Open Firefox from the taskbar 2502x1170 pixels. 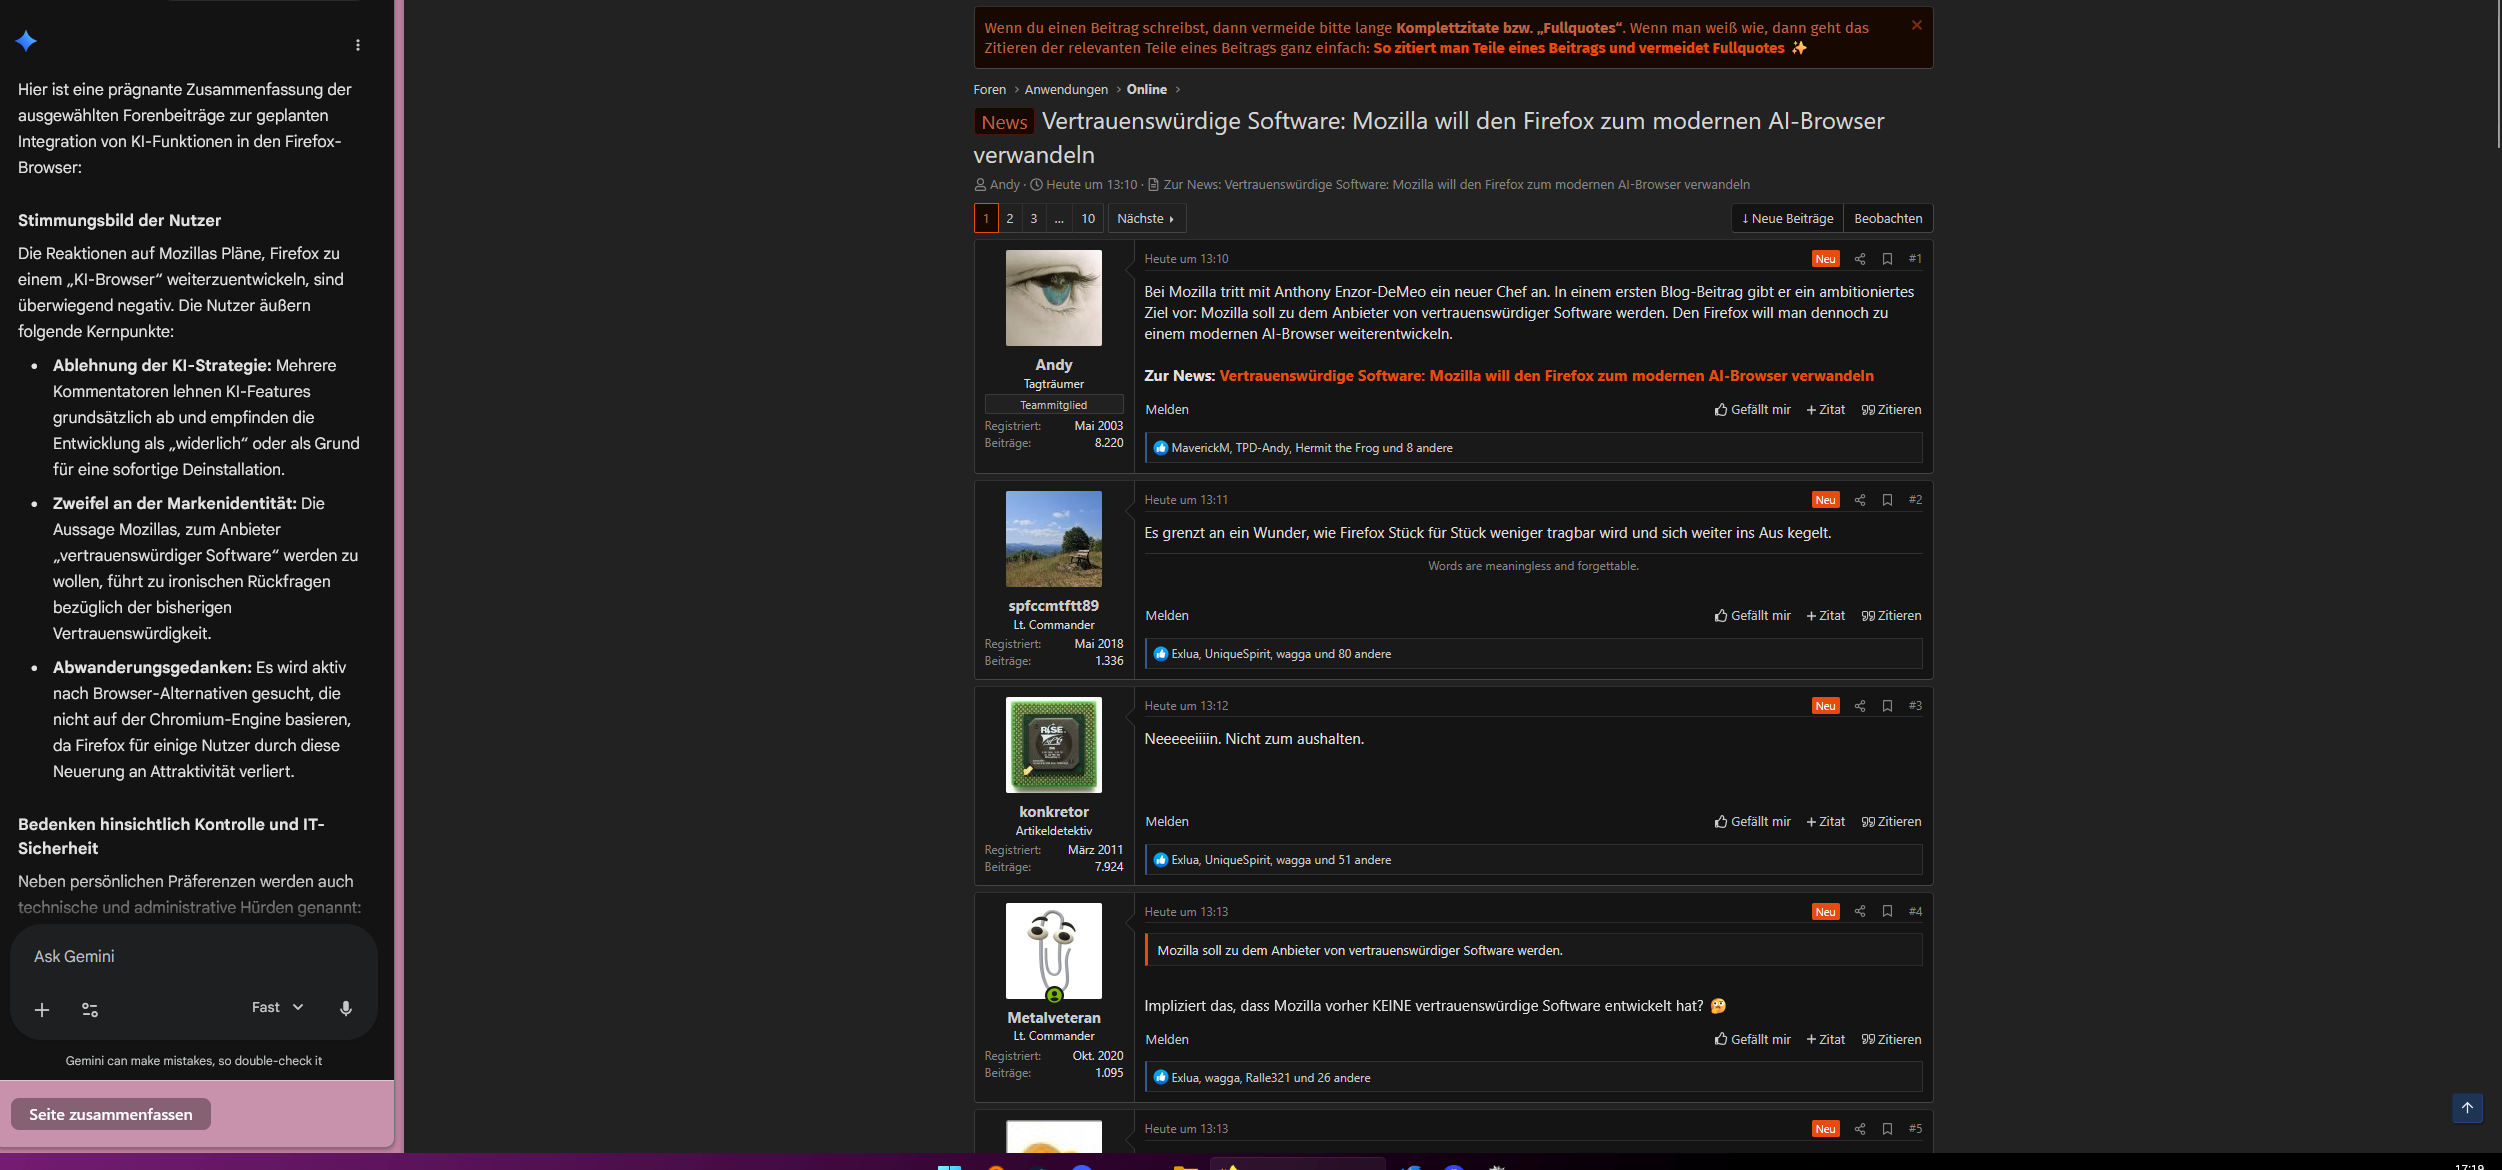pos(997,1166)
